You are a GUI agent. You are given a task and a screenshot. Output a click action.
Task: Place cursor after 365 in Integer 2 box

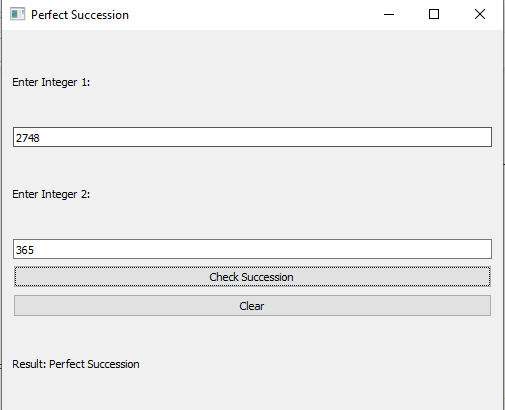(x=35, y=250)
